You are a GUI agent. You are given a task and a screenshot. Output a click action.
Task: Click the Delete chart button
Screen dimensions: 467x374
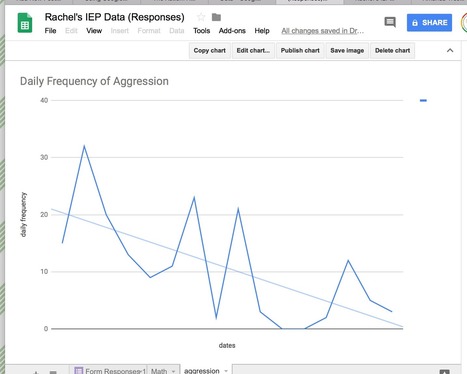(x=392, y=50)
